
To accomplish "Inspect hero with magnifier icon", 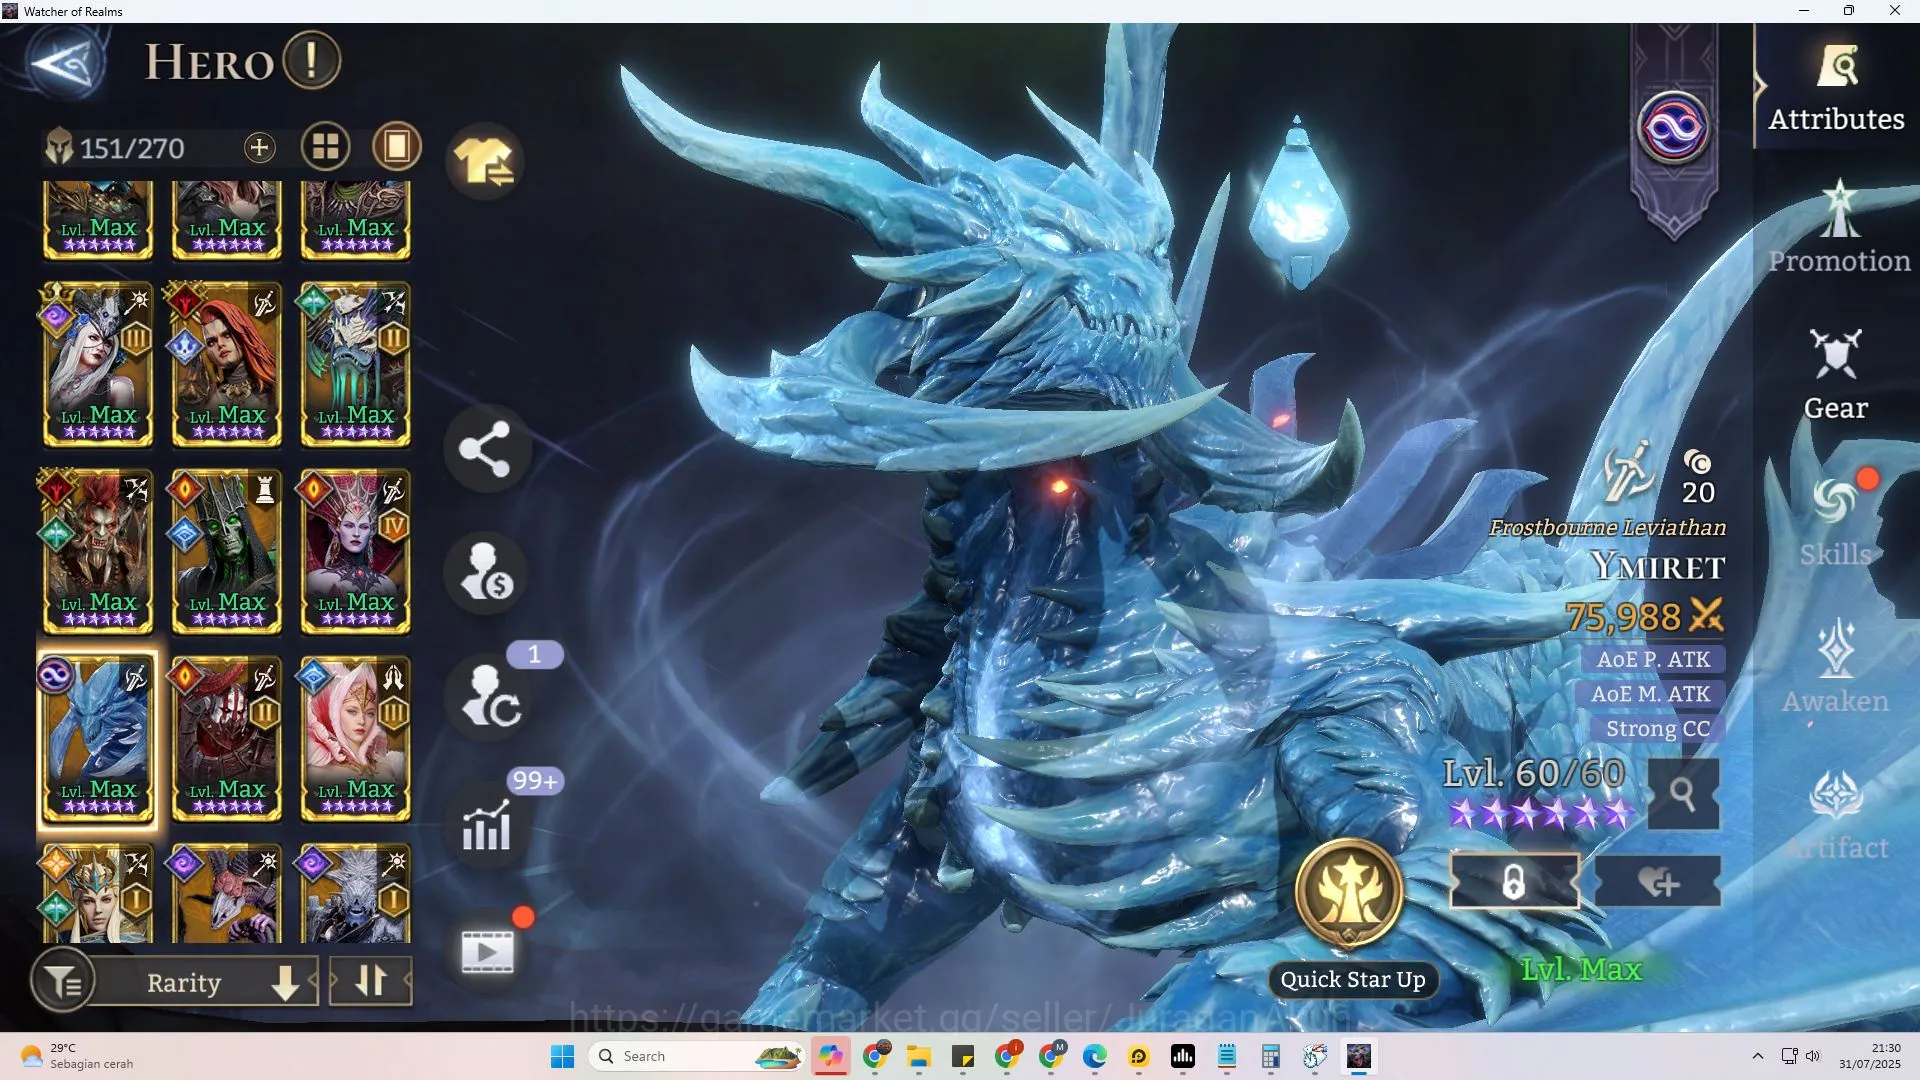I will pyautogui.click(x=1683, y=794).
